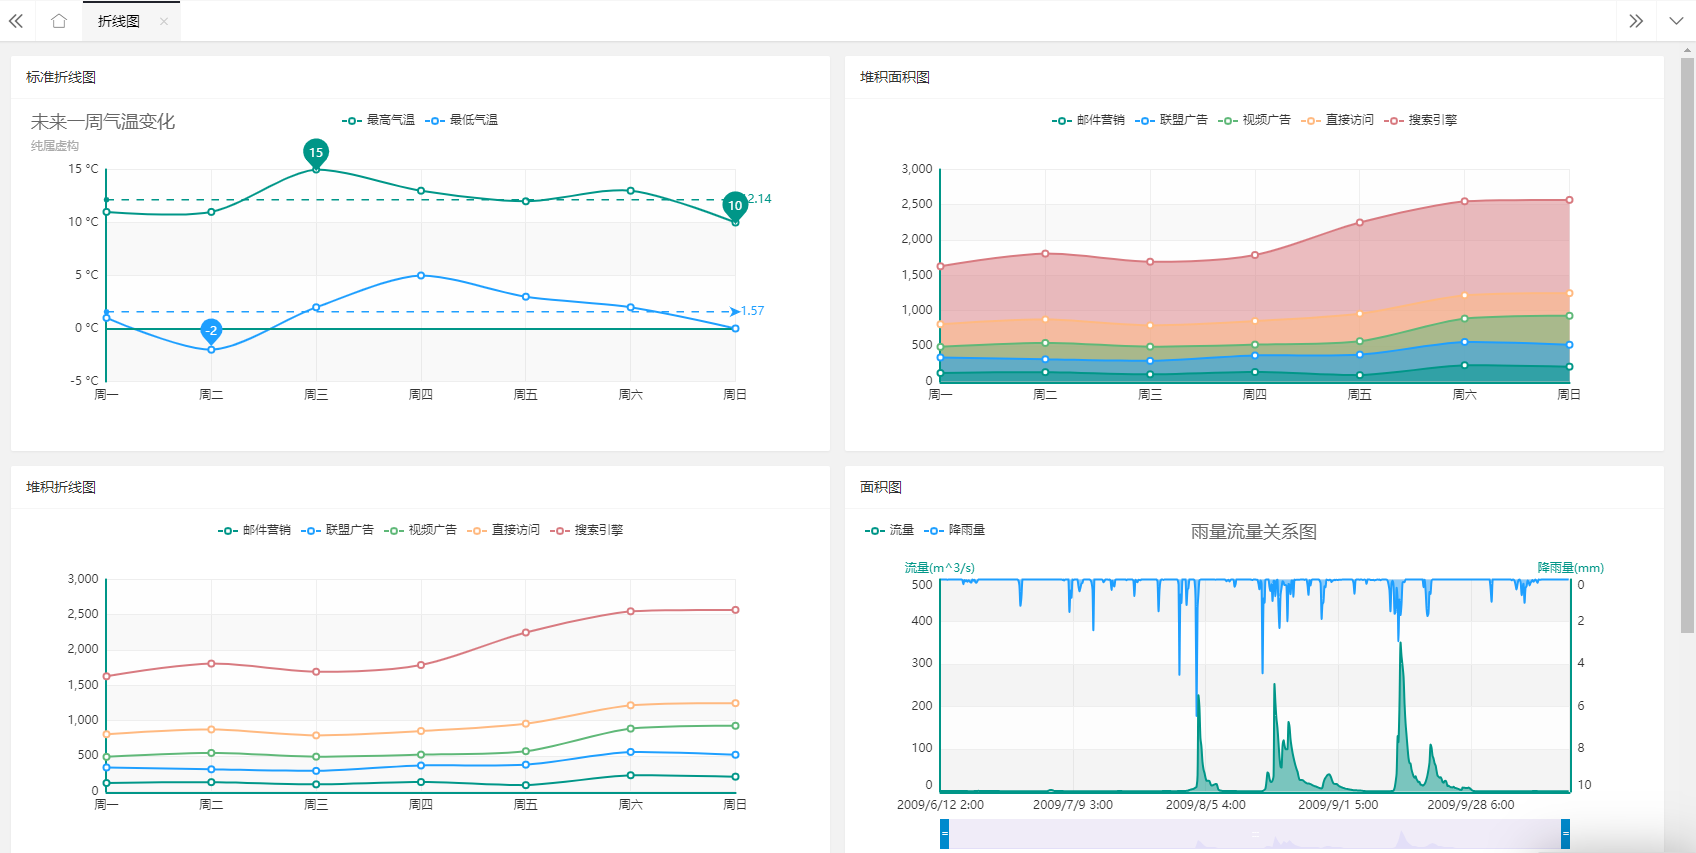This screenshot has height=853, width=1696.
Task: Select the 折线图 tab
Action: (119, 21)
